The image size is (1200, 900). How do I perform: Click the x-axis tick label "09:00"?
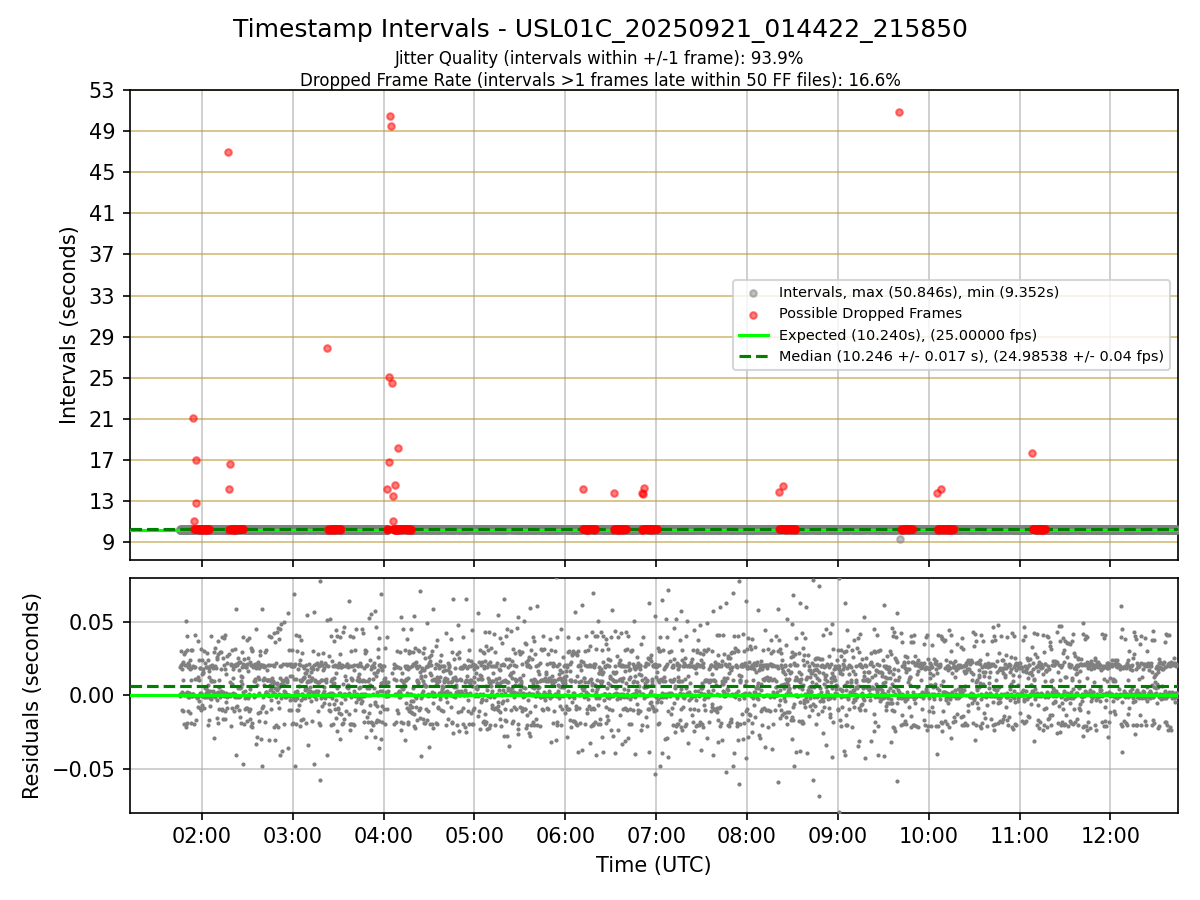coord(838,836)
